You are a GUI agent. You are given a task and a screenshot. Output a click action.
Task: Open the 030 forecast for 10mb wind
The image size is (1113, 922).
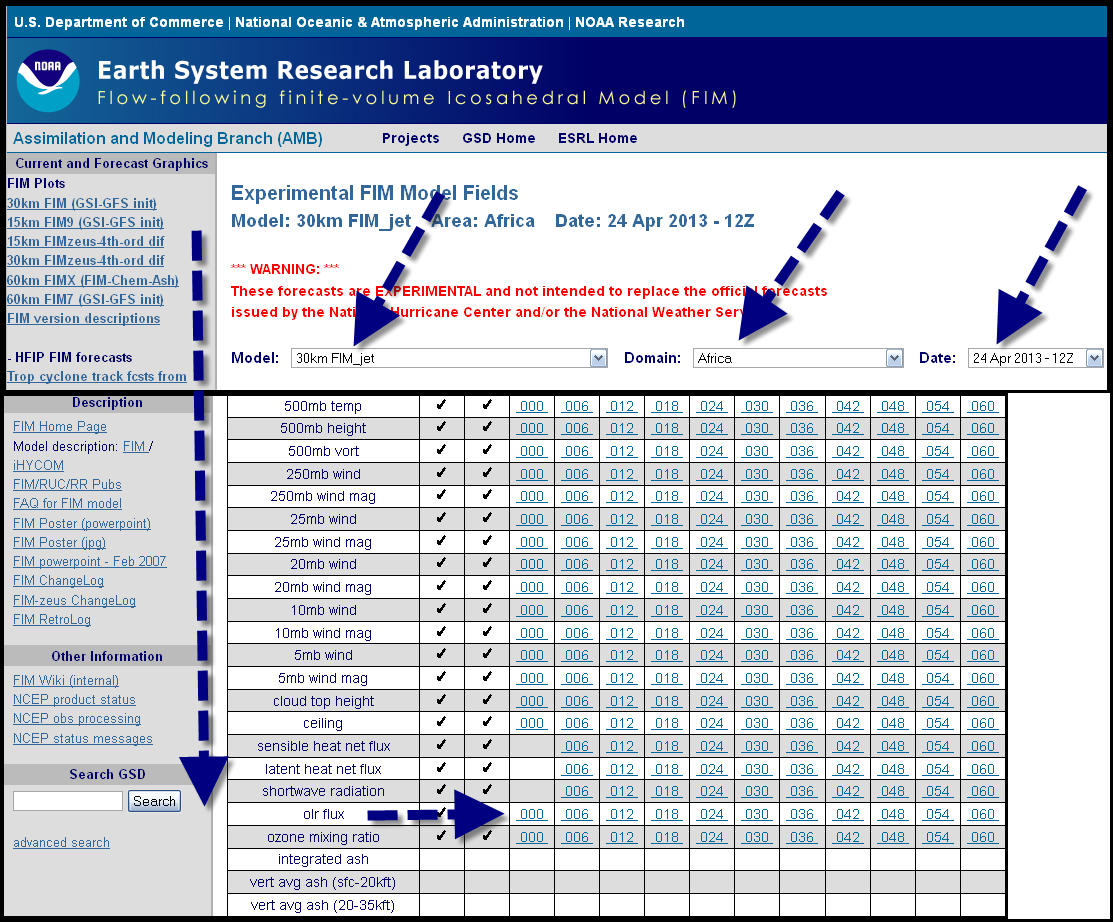point(757,610)
